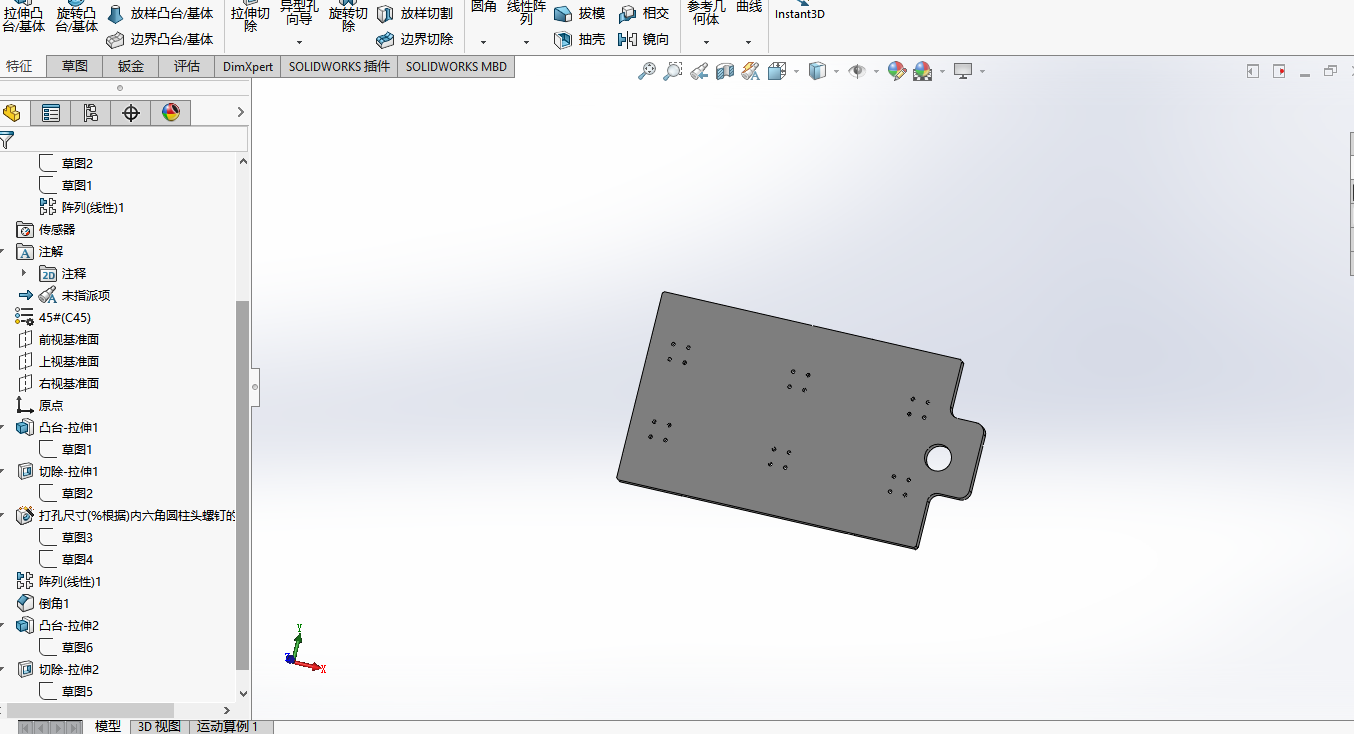Click the feature tree scroll down arrow
This screenshot has height=734, width=1354.
242,692
